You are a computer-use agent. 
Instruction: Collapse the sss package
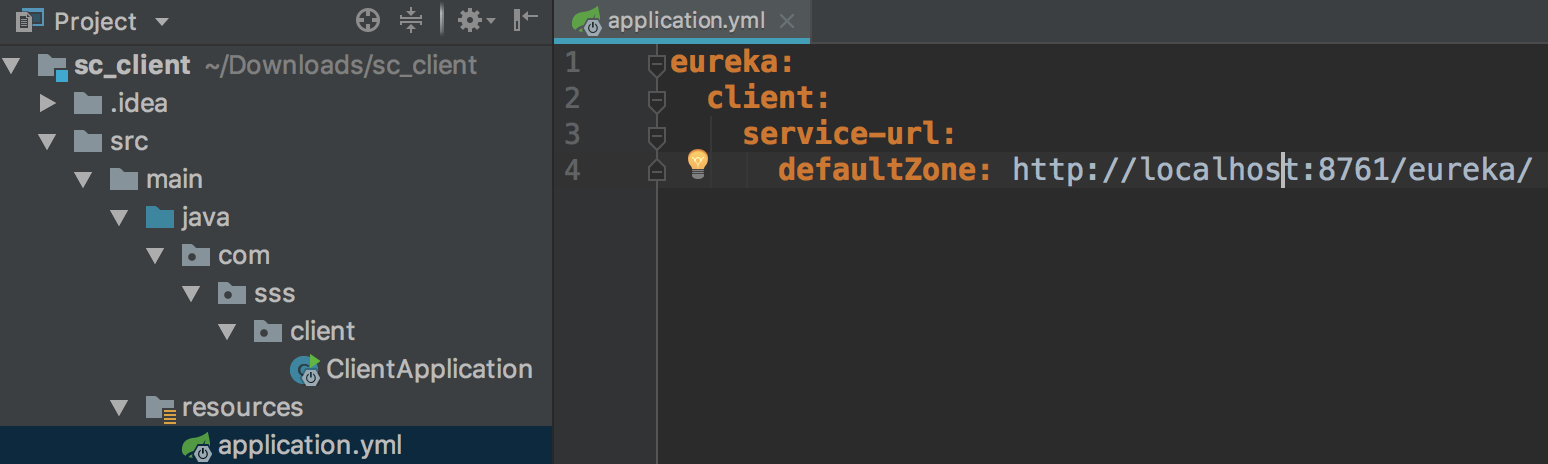(x=192, y=294)
